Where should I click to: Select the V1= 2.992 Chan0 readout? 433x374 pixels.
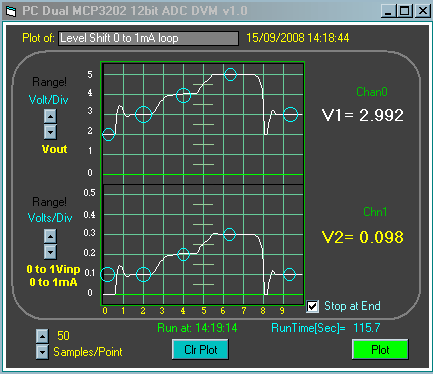tap(363, 115)
